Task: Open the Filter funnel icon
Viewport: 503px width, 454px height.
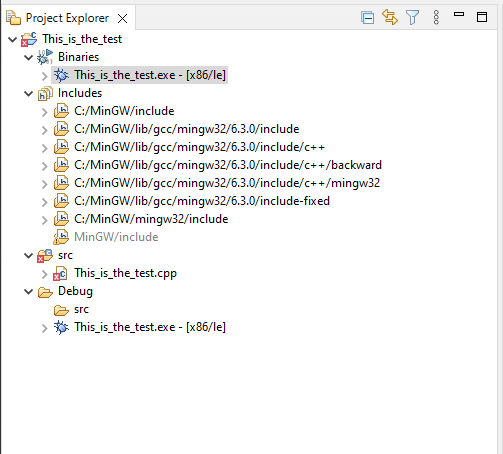Action: point(412,17)
